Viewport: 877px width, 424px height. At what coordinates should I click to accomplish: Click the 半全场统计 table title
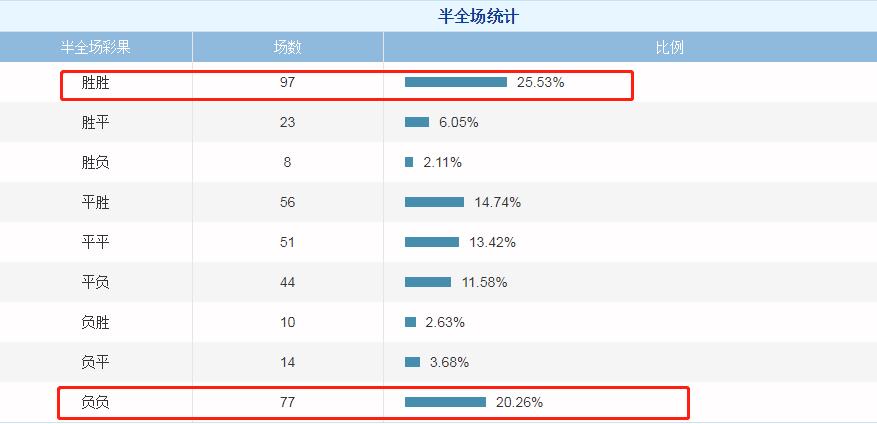click(479, 16)
